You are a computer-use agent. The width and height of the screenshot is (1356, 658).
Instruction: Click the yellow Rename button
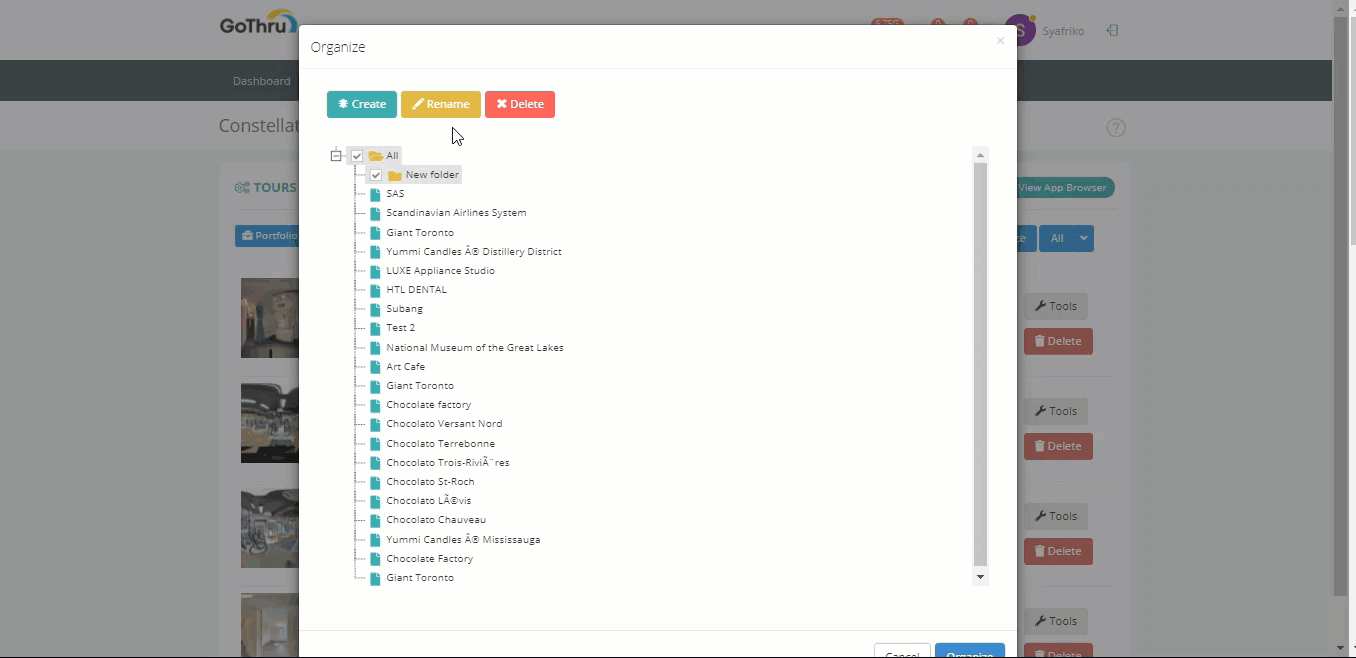click(441, 104)
